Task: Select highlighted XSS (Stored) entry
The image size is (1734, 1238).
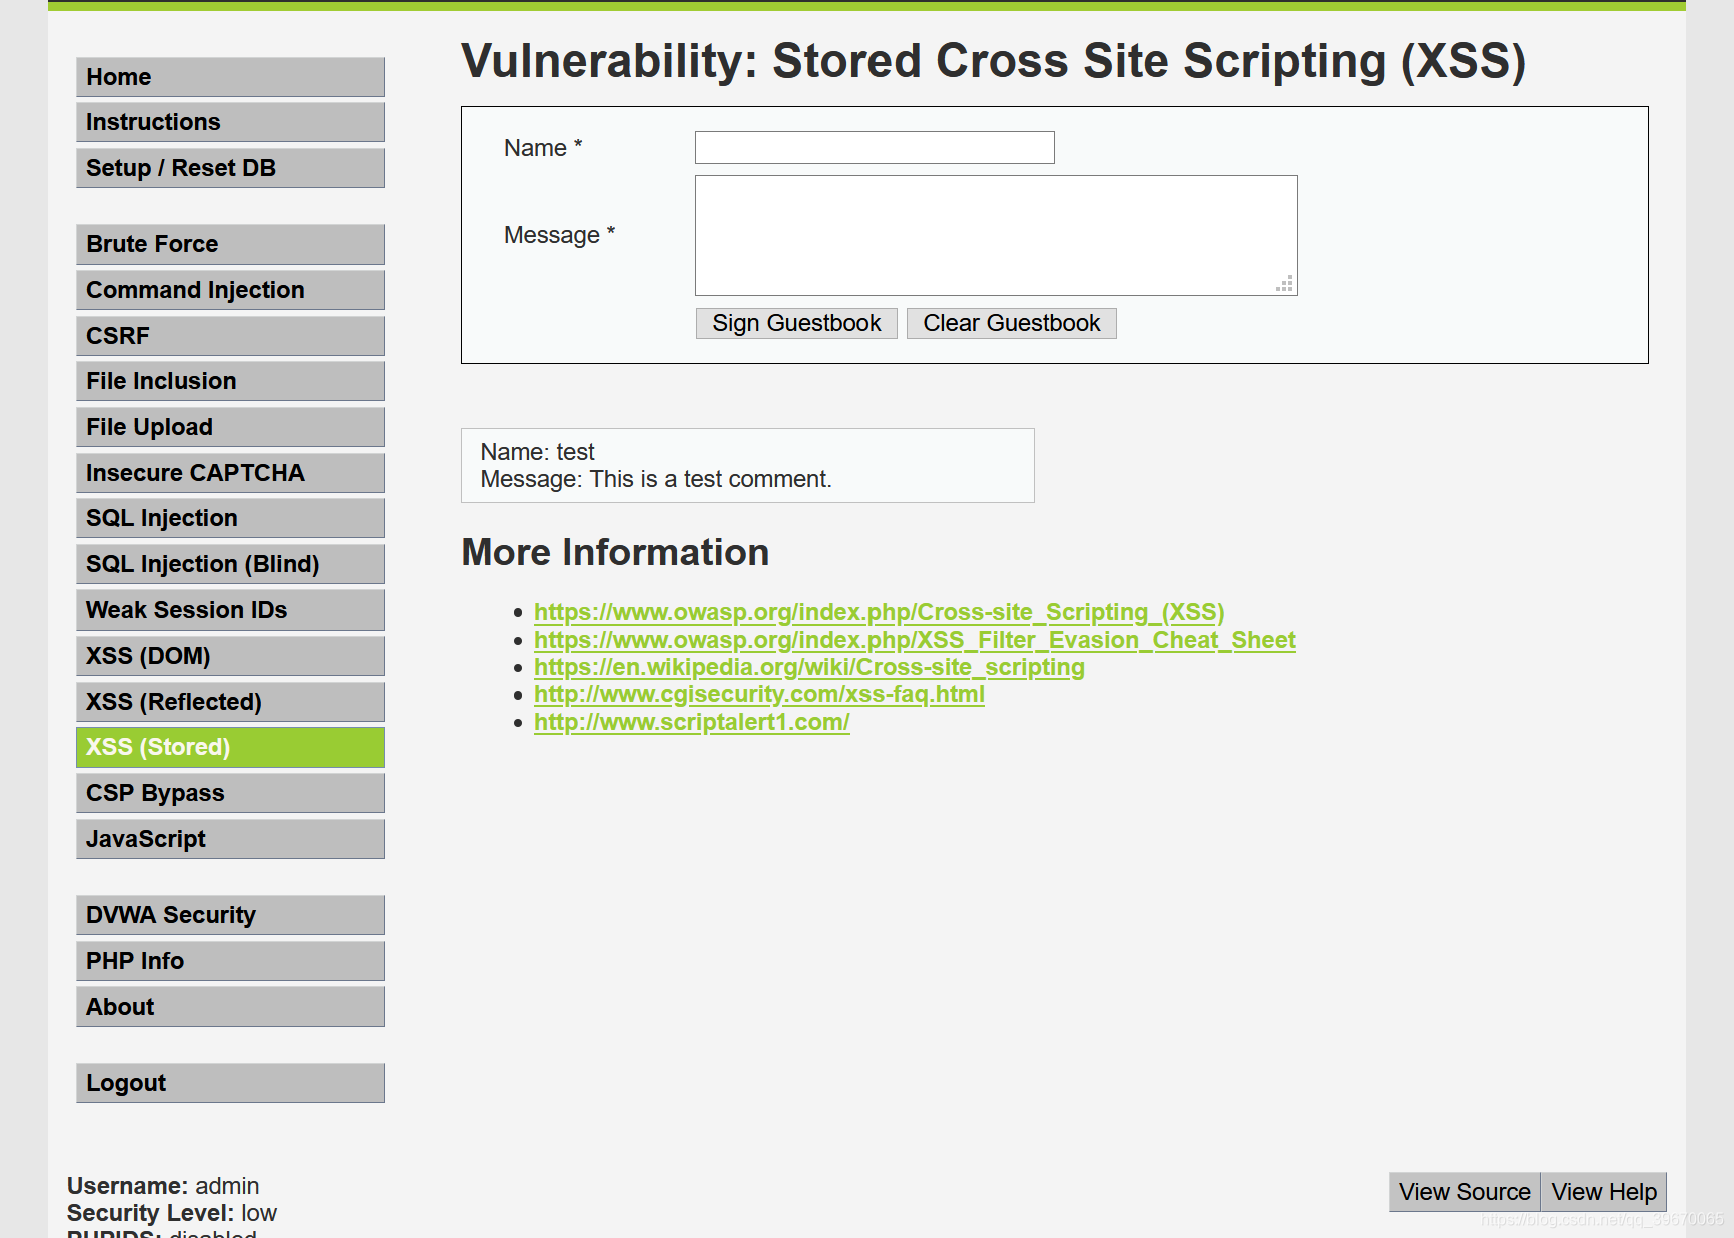Action: point(230,747)
